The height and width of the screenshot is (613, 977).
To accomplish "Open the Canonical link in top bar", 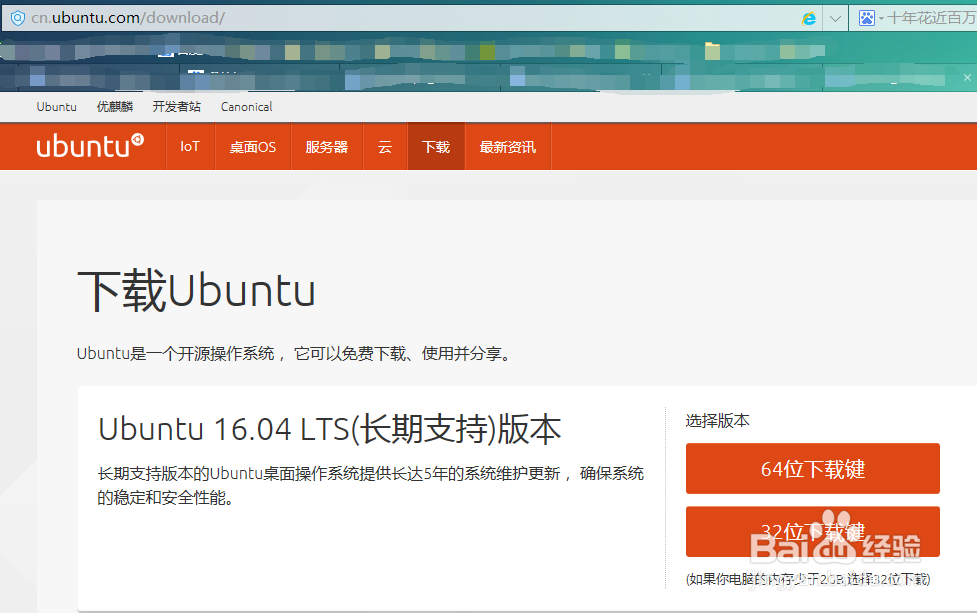I will coord(247,107).
